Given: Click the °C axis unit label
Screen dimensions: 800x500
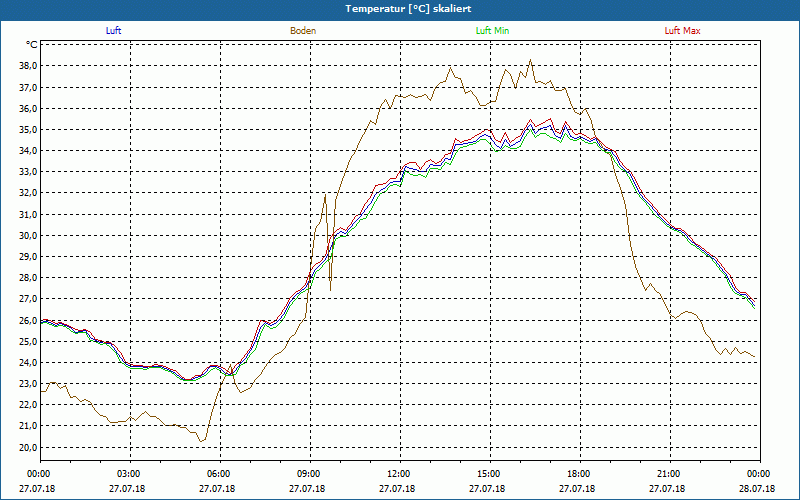Looking at the screenshot, I should pos(32,45).
